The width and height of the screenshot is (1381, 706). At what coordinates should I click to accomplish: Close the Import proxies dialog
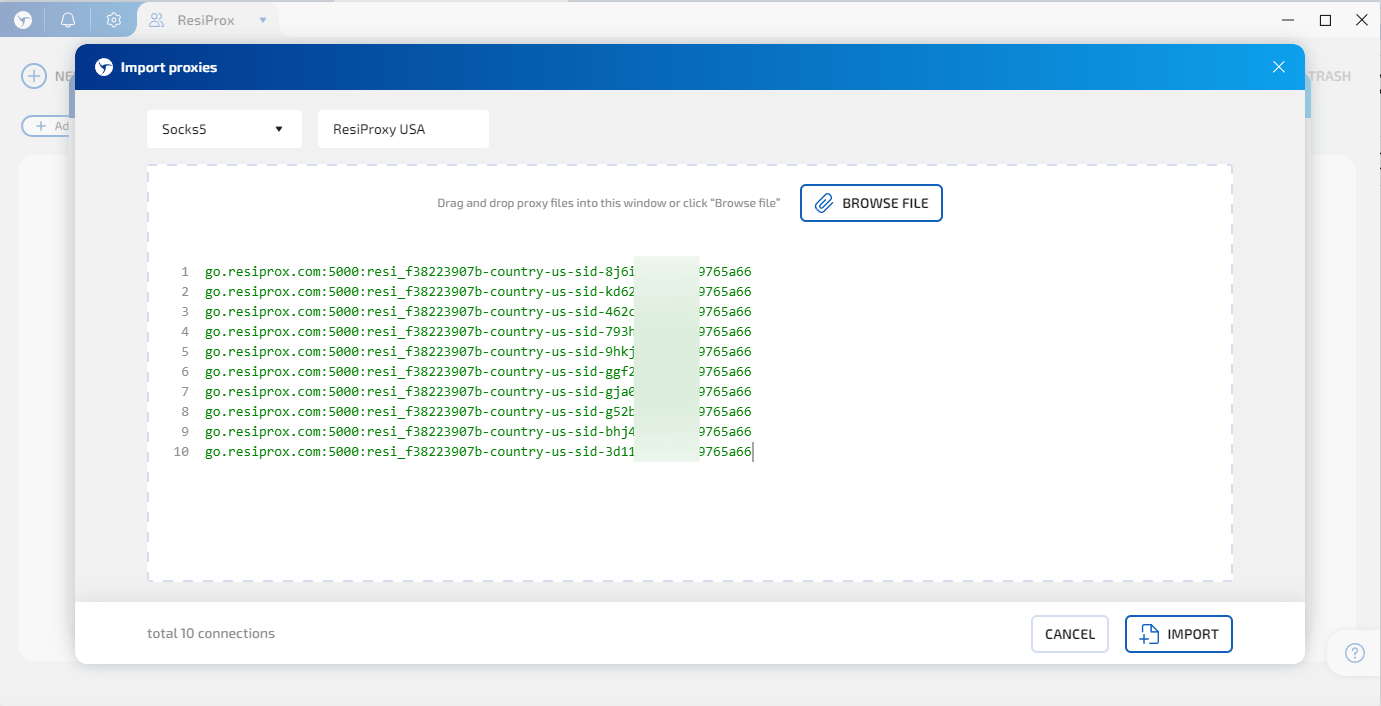click(x=1278, y=67)
